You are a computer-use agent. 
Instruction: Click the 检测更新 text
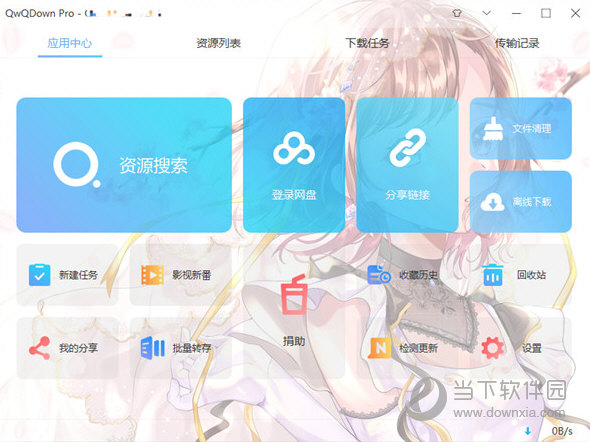(418, 348)
